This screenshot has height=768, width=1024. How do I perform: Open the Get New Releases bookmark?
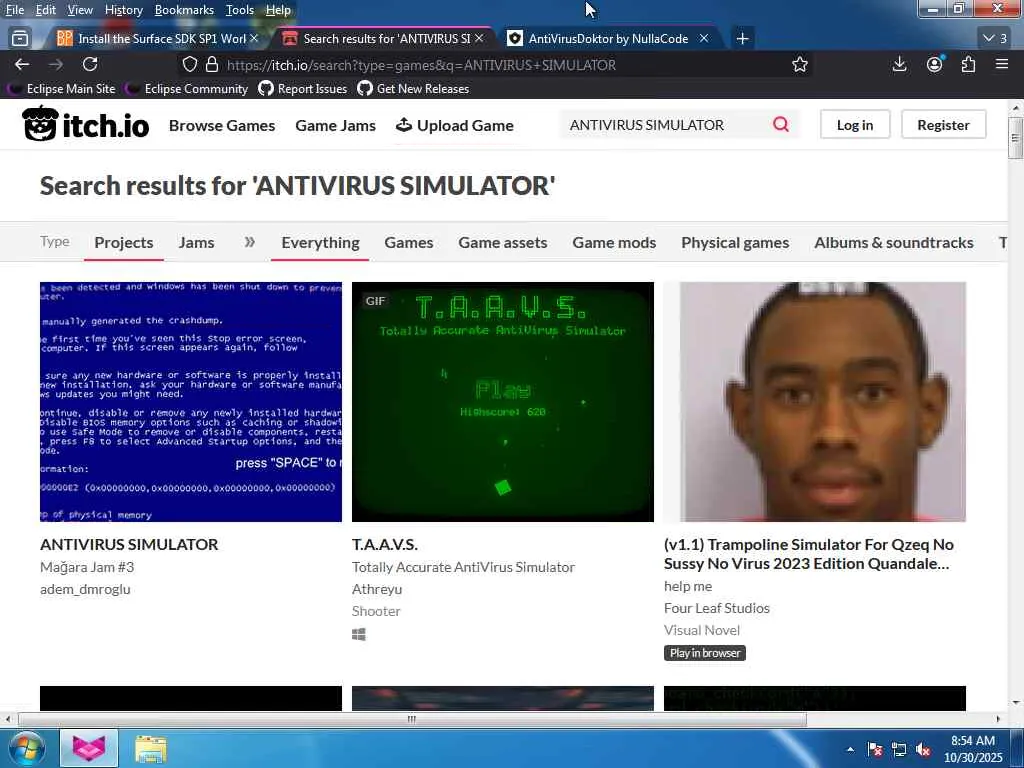click(413, 89)
